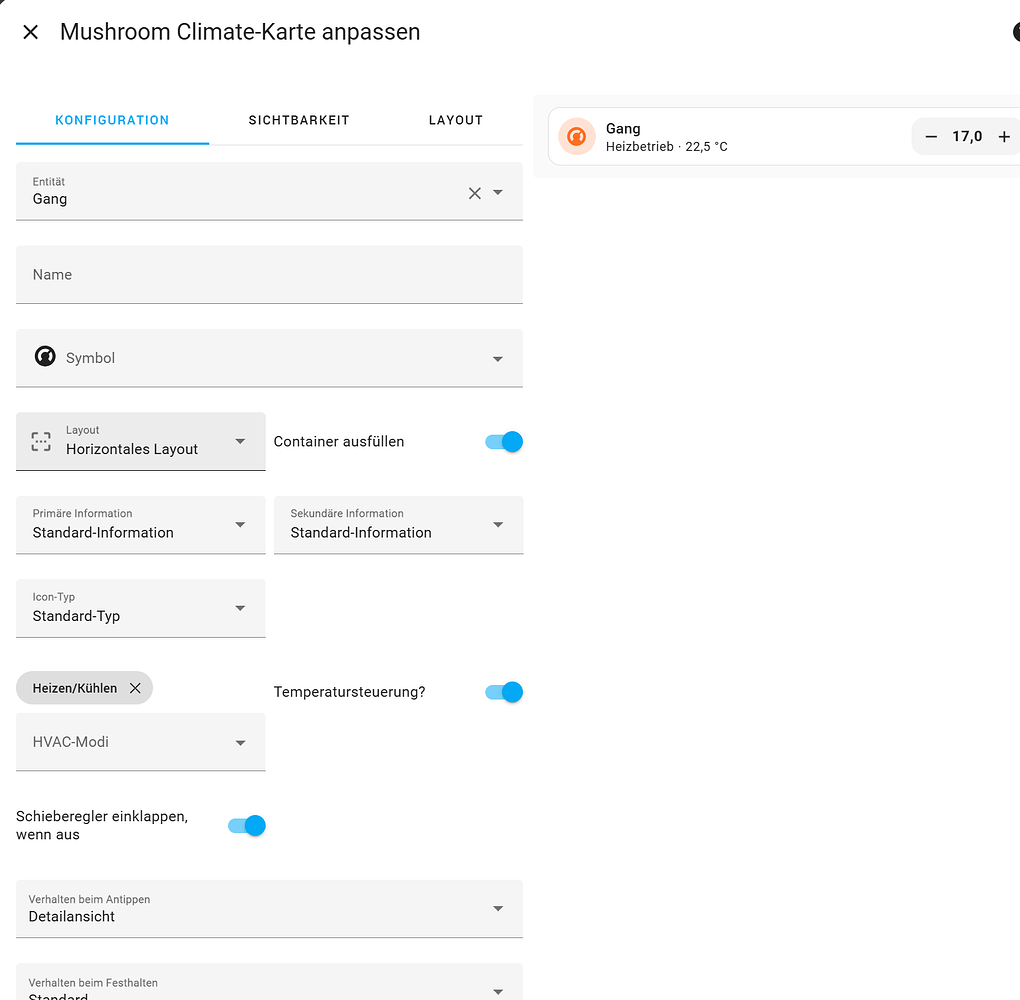
Task: Click the thermostat icon in Symbol field
Action: (45, 357)
